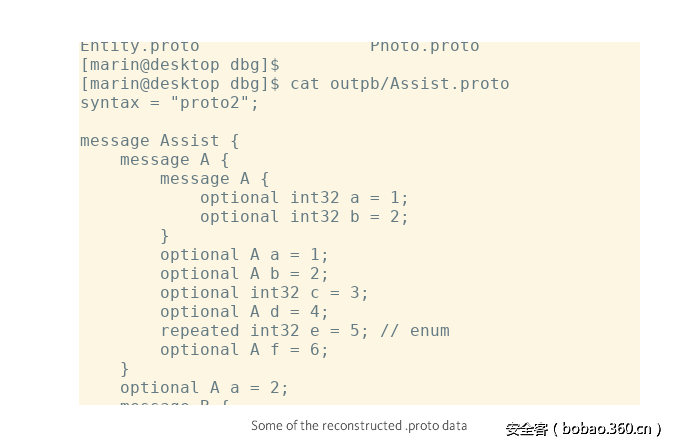Click the 'syntax = "proto2";' line

(x=169, y=102)
